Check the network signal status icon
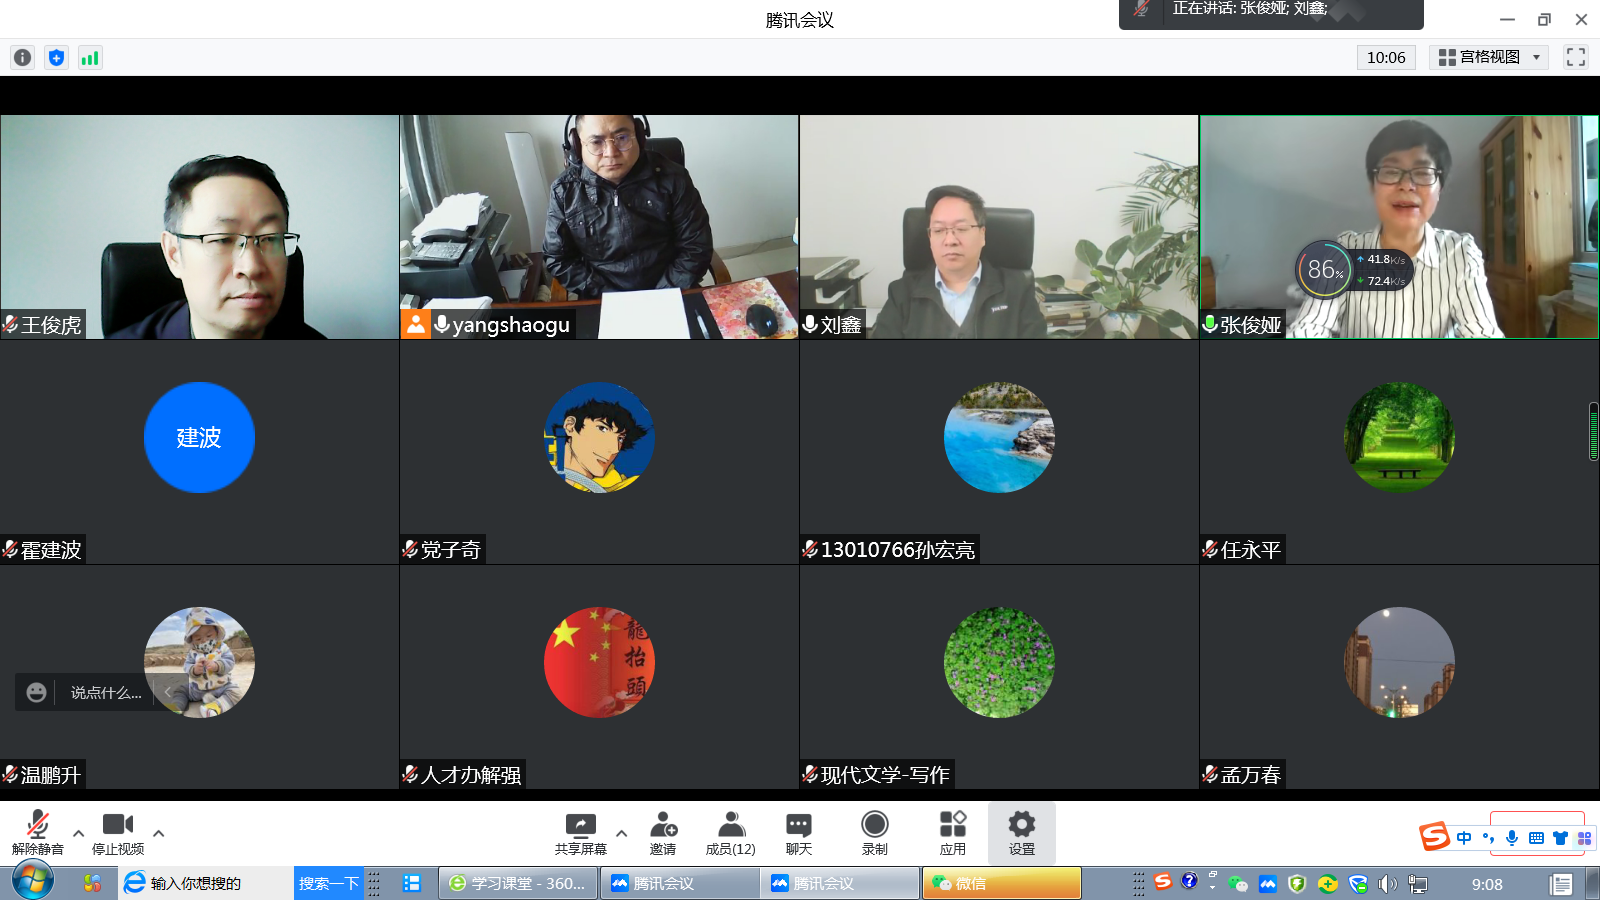The width and height of the screenshot is (1600, 900). [x=90, y=58]
